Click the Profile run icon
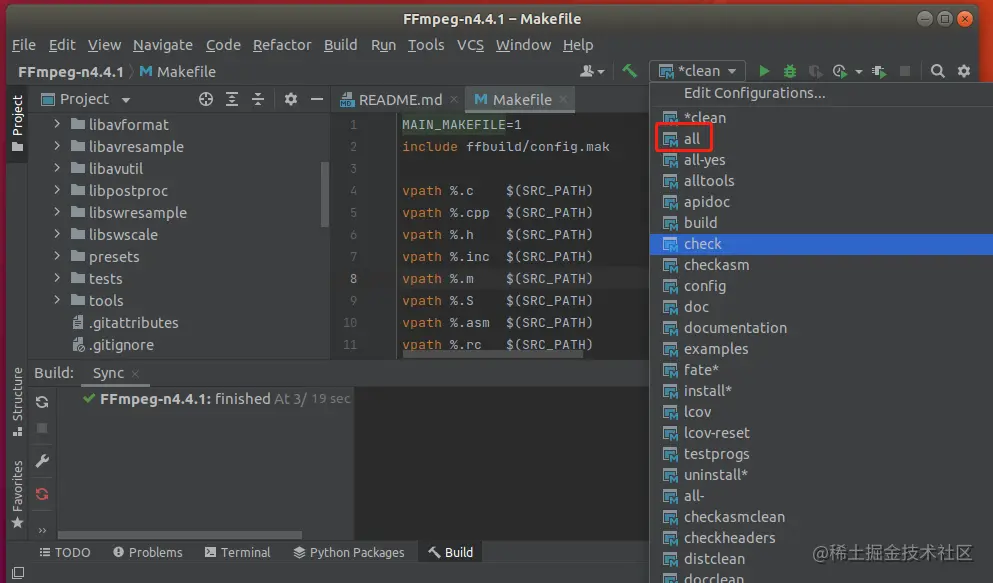 840,72
